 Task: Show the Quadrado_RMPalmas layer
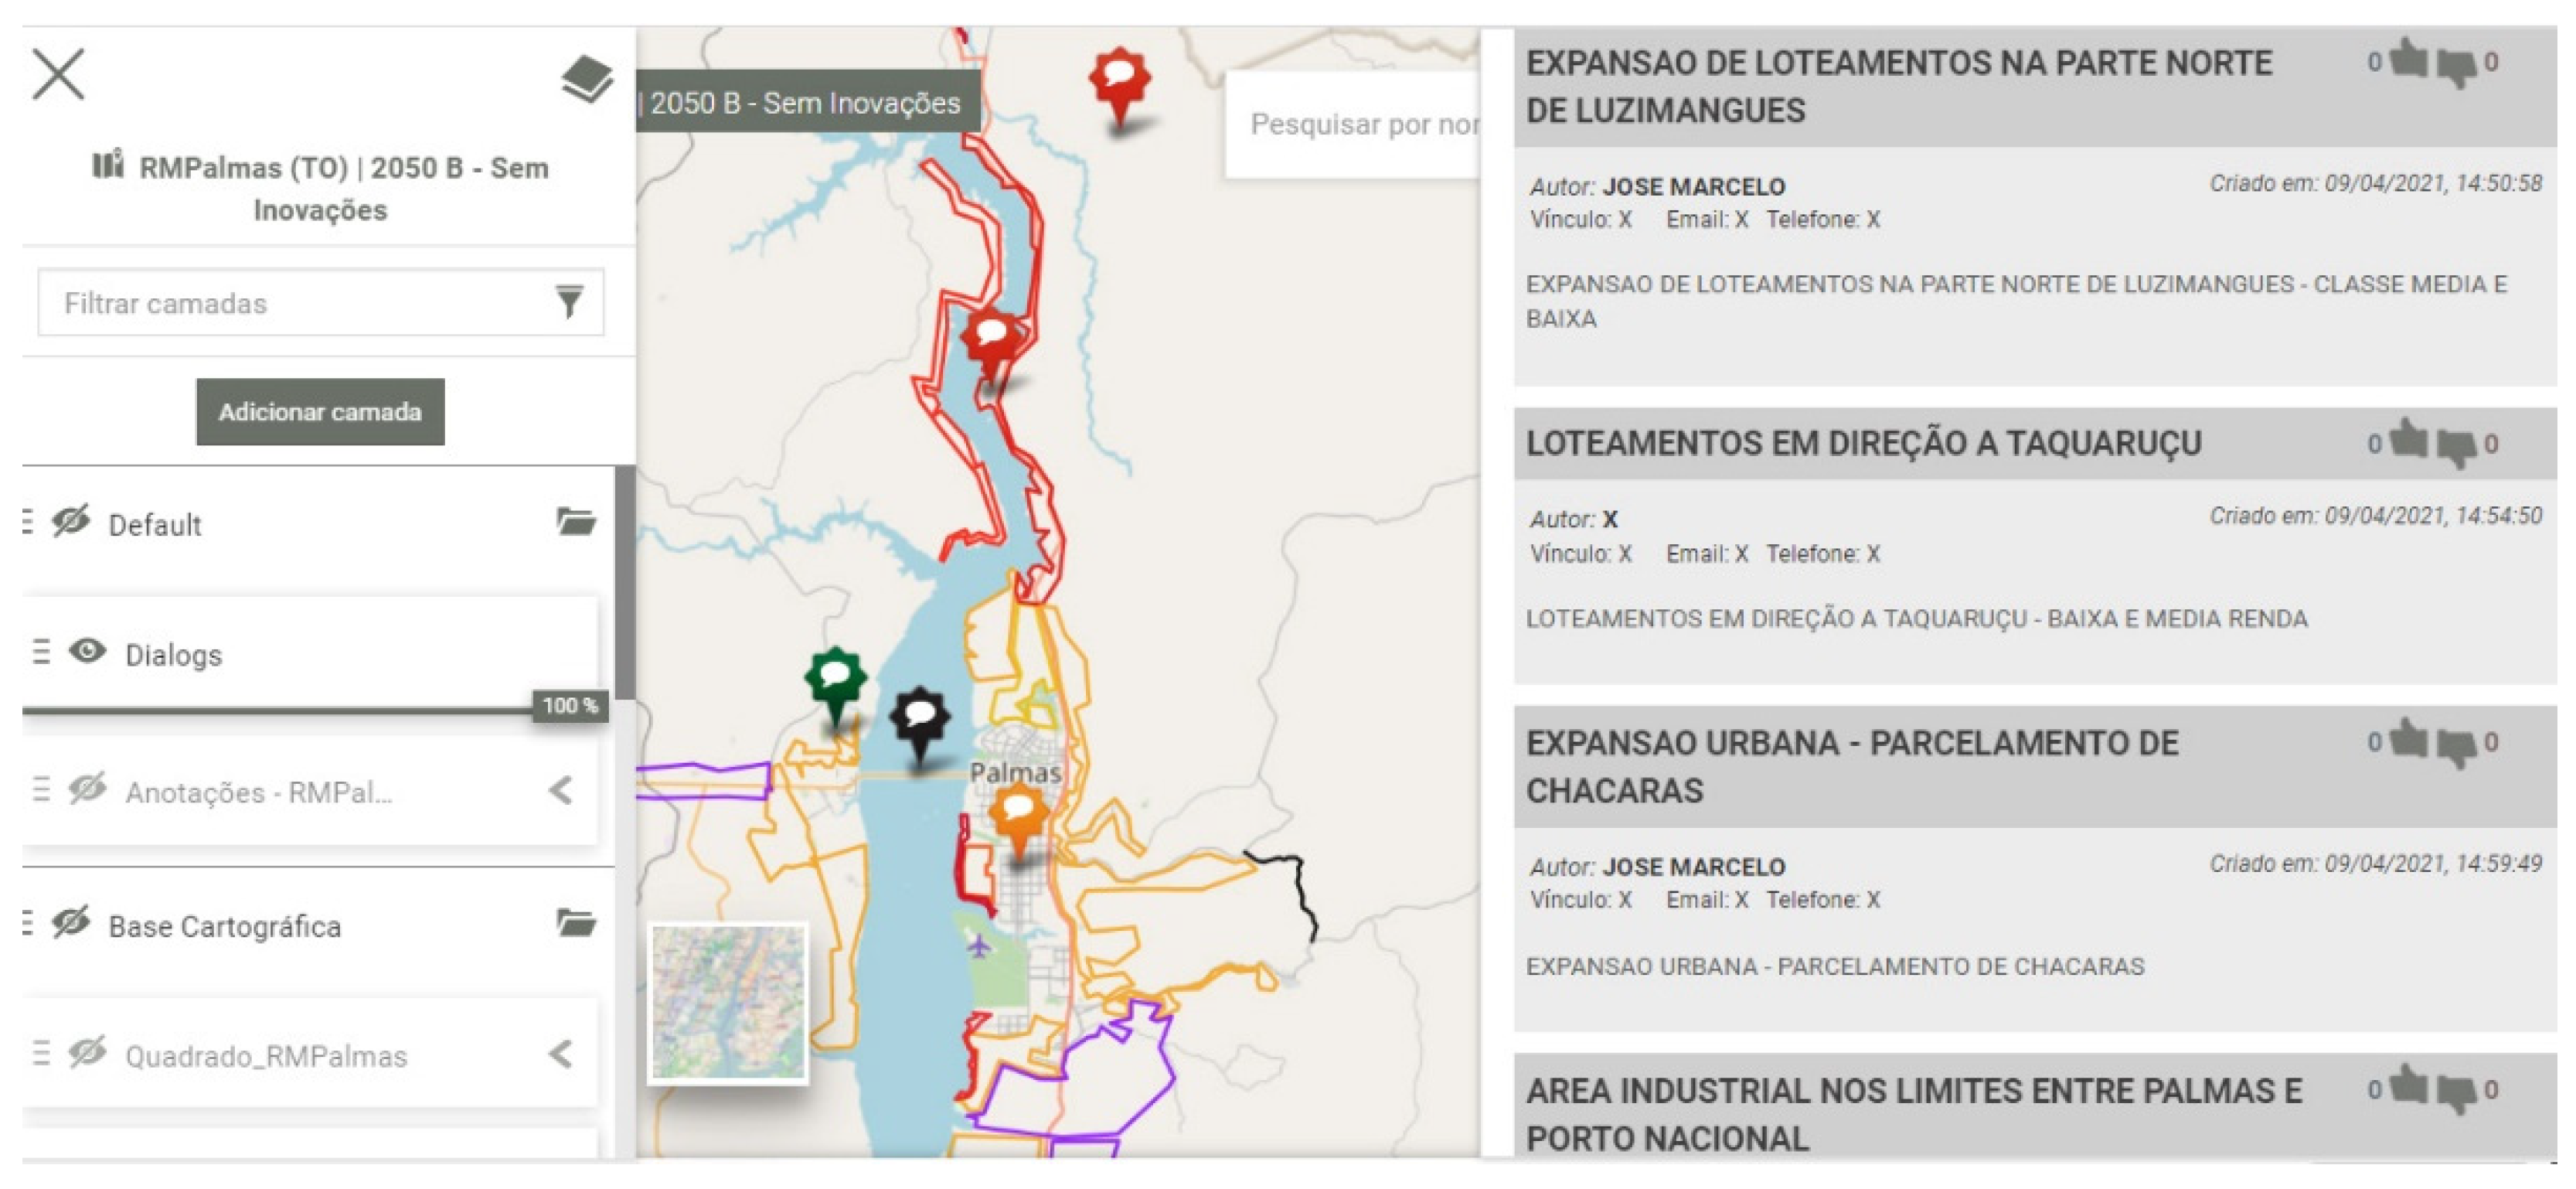(87, 1053)
